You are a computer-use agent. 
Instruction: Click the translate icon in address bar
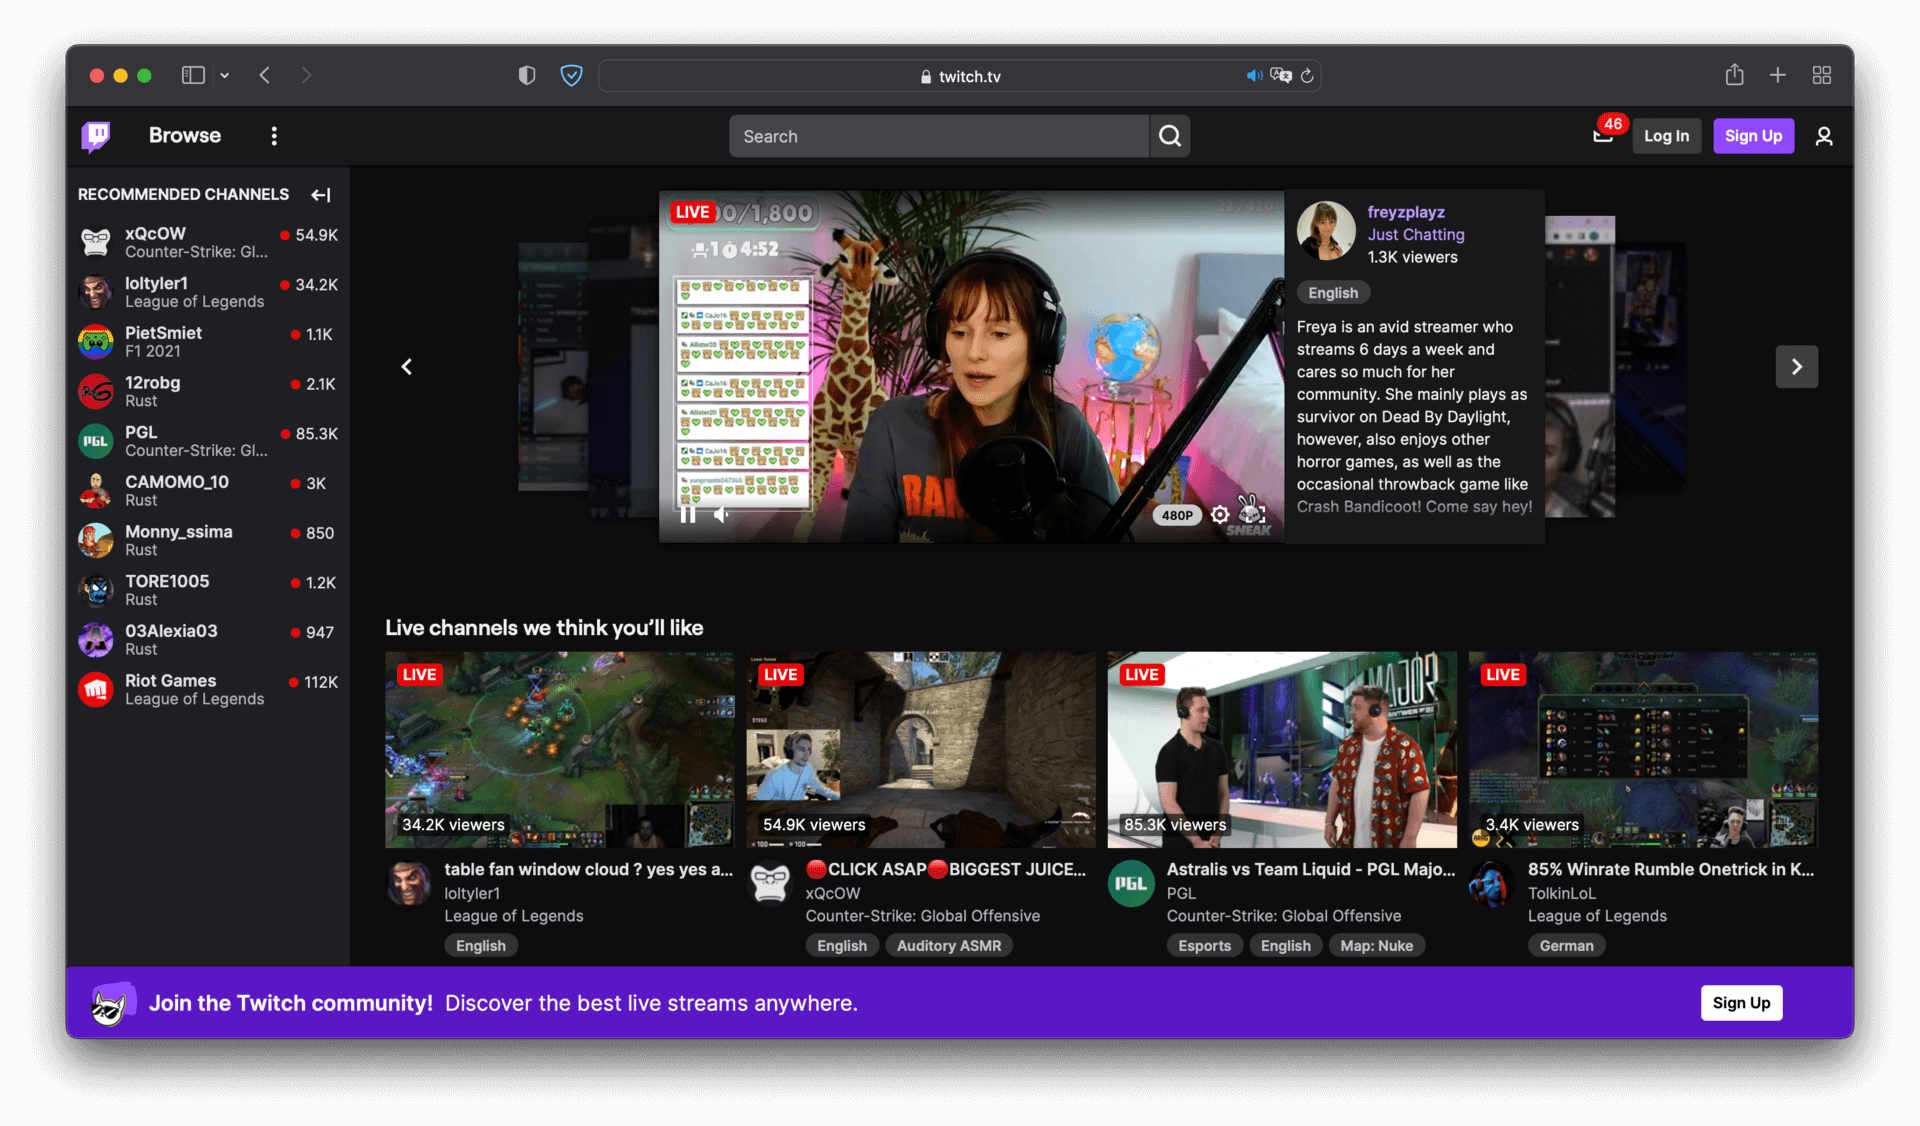click(1281, 76)
